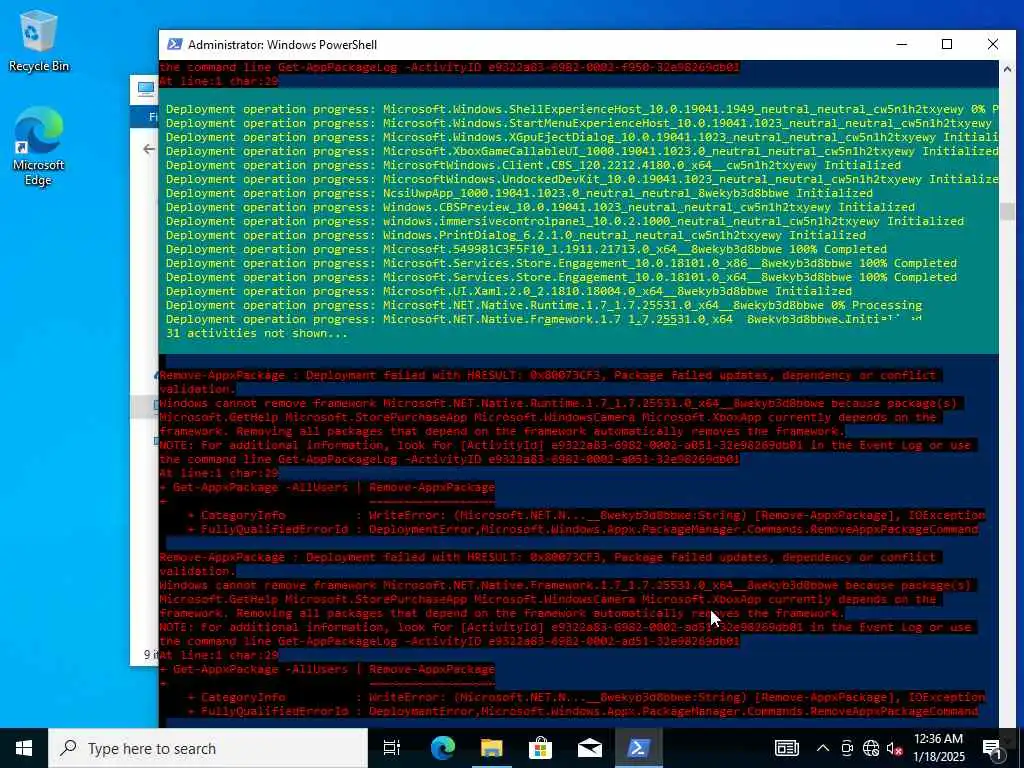1024x768 pixels.
Task: Show hidden system tray icons
Action: (x=823, y=748)
